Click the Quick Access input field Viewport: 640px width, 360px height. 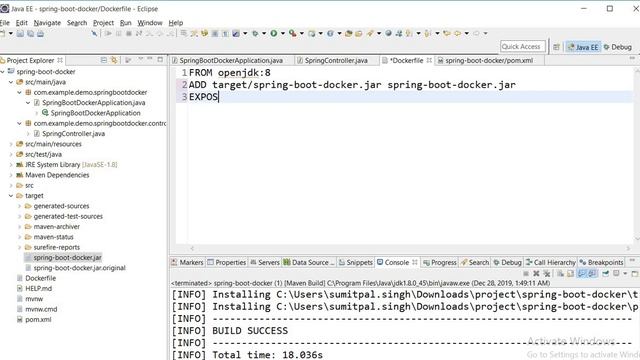point(522,47)
